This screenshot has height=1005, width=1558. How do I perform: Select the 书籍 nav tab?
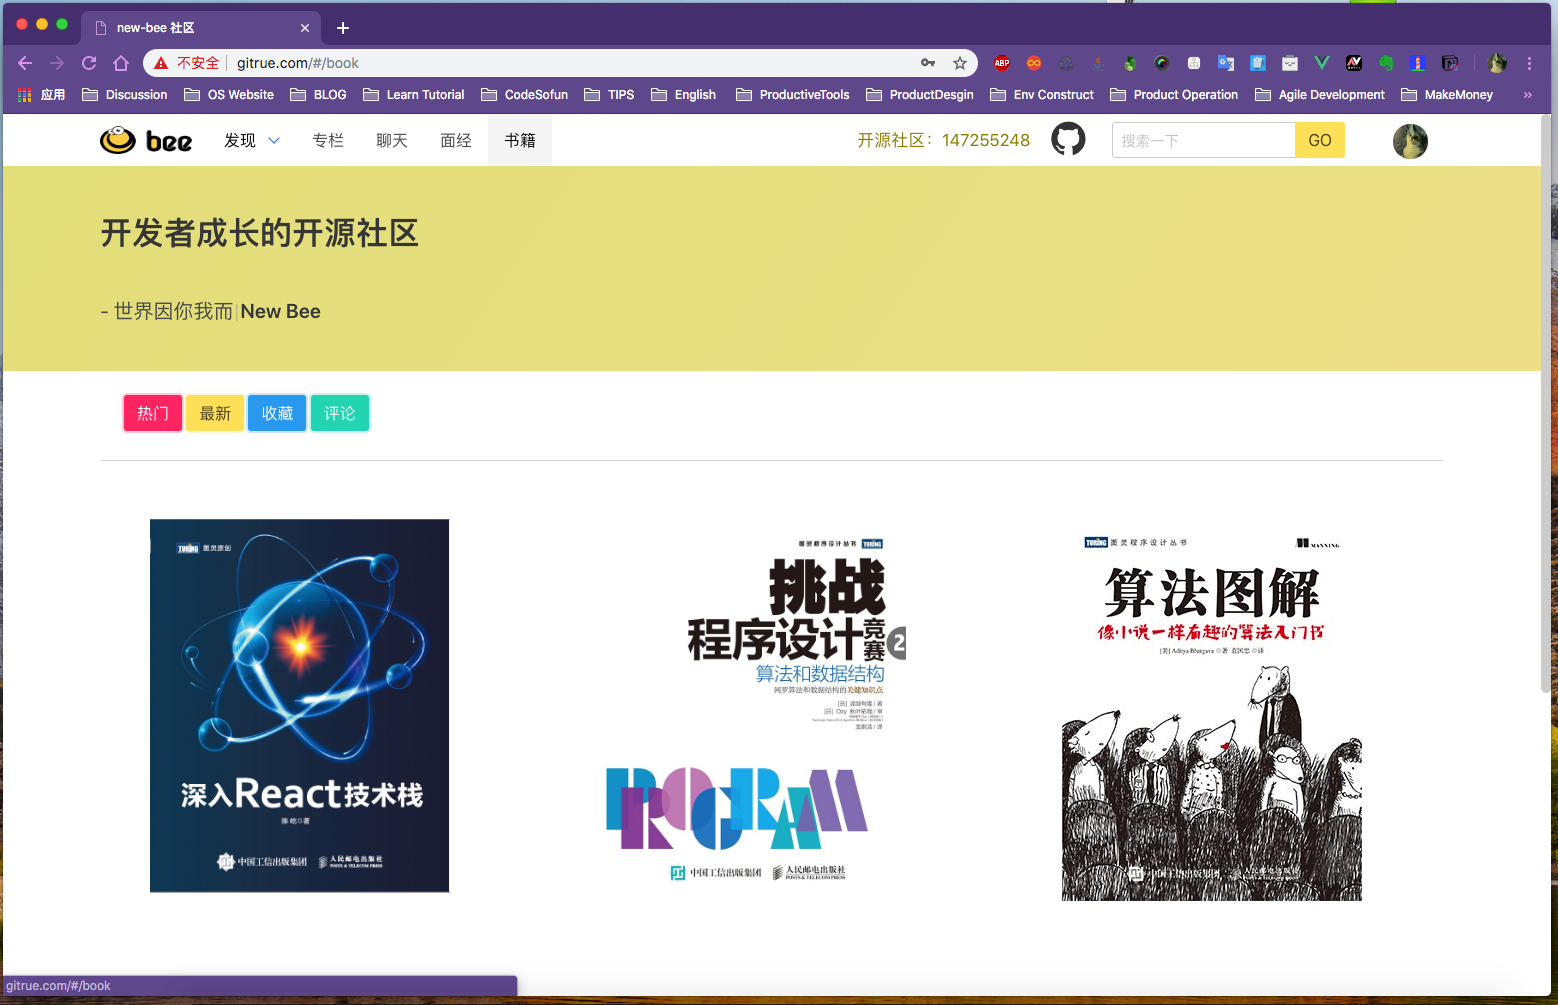(x=520, y=140)
